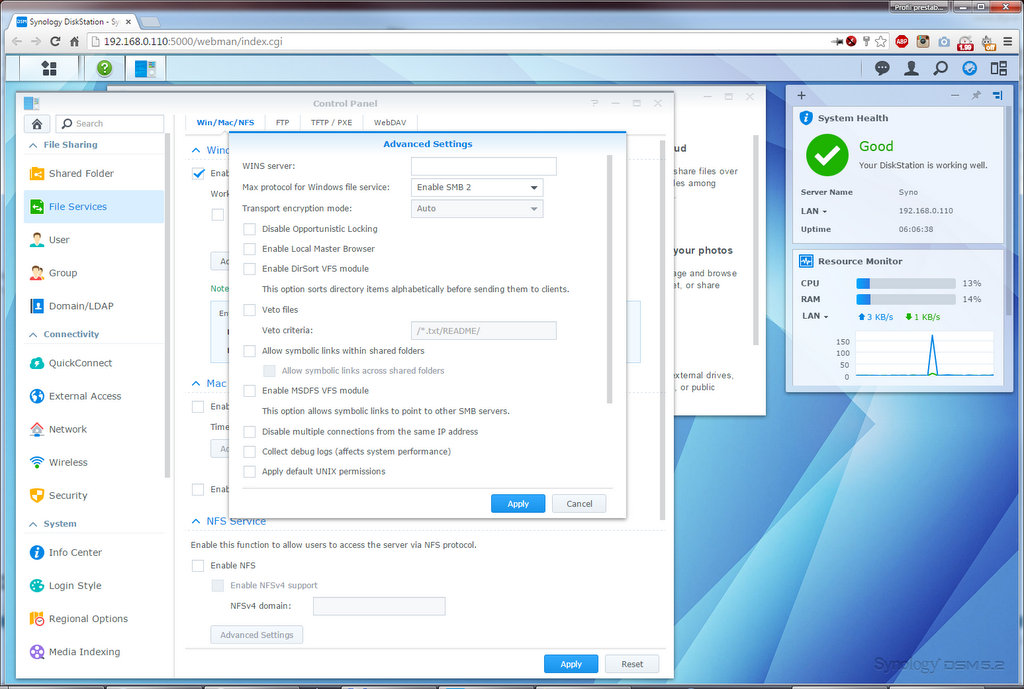Open Group settings in sidebar

[94, 272]
